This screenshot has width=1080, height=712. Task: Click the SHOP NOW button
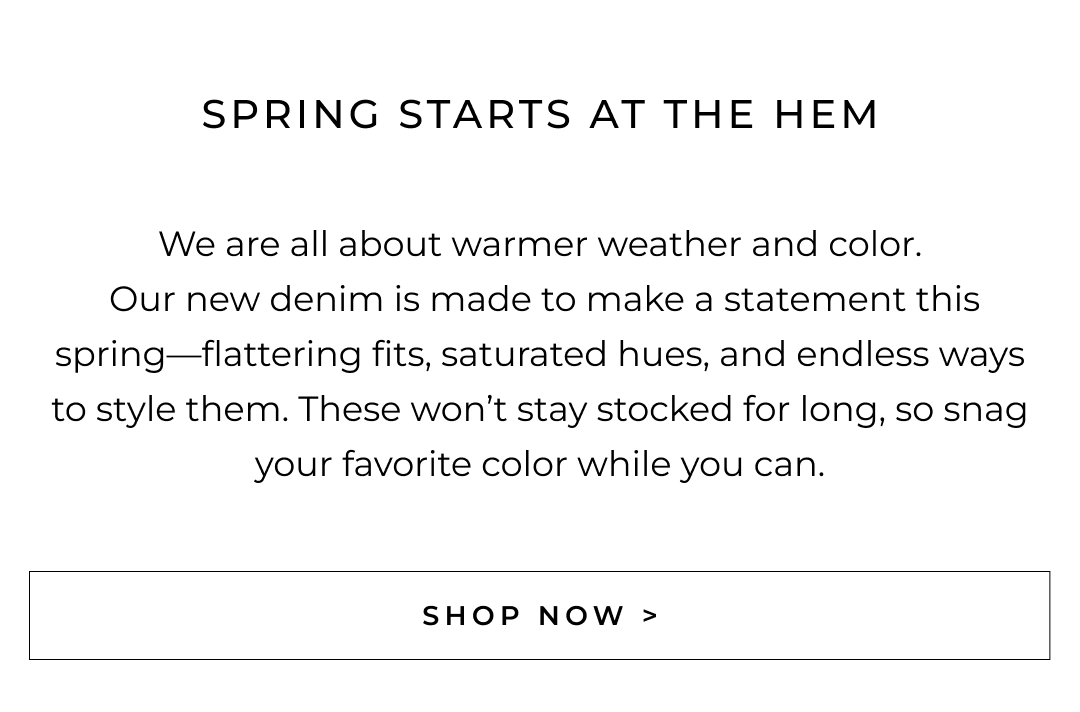tap(540, 615)
